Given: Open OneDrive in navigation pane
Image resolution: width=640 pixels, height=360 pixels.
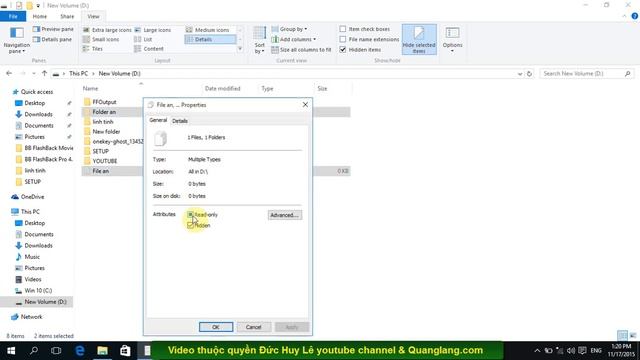Looking at the screenshot, I should [x=32, y=197].
